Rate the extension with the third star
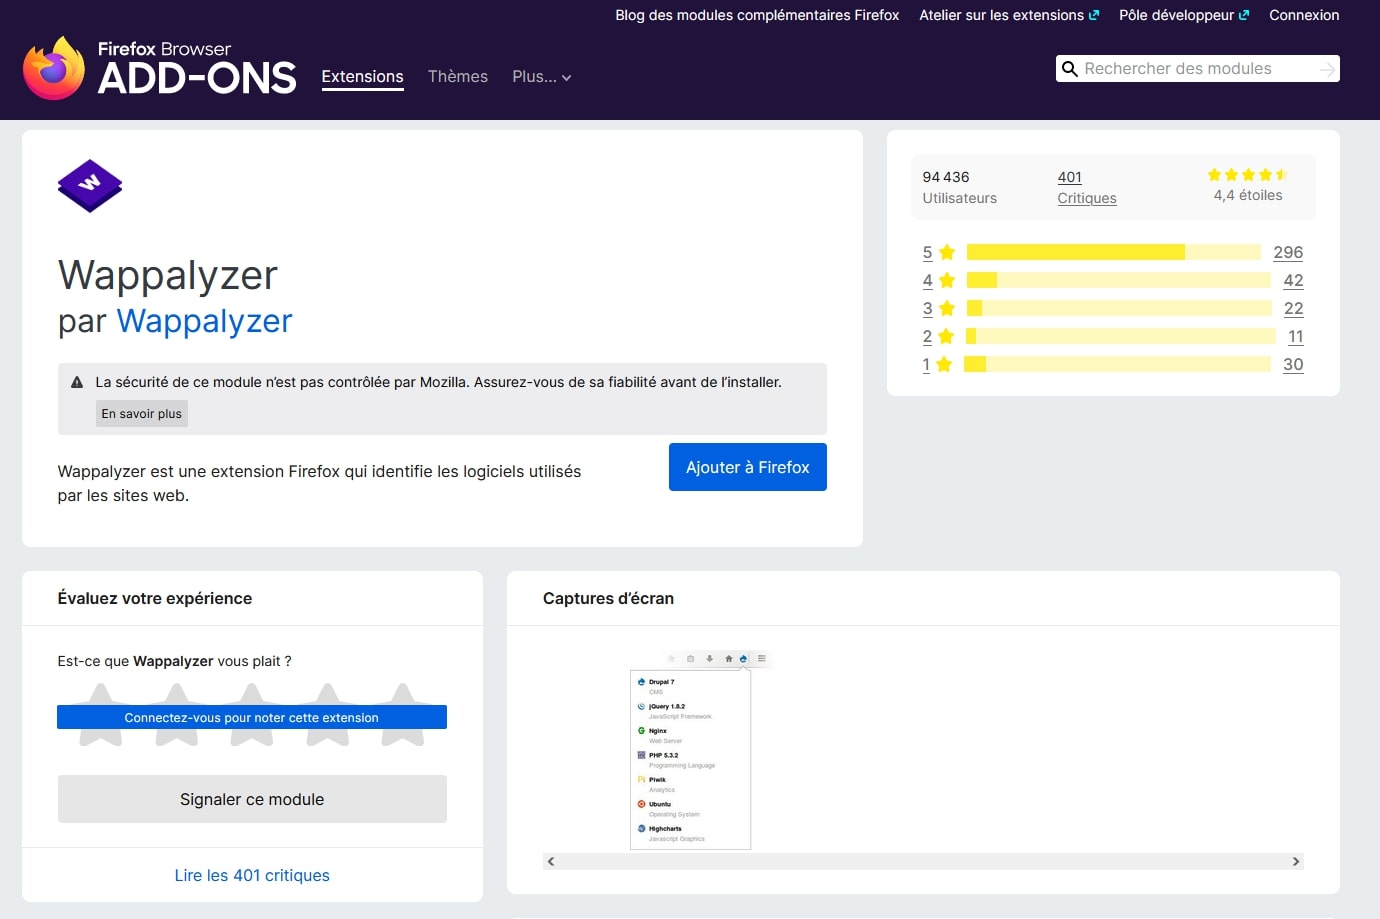The width and height of the screenshot is (1380, 919). click(x=252, y=715)
